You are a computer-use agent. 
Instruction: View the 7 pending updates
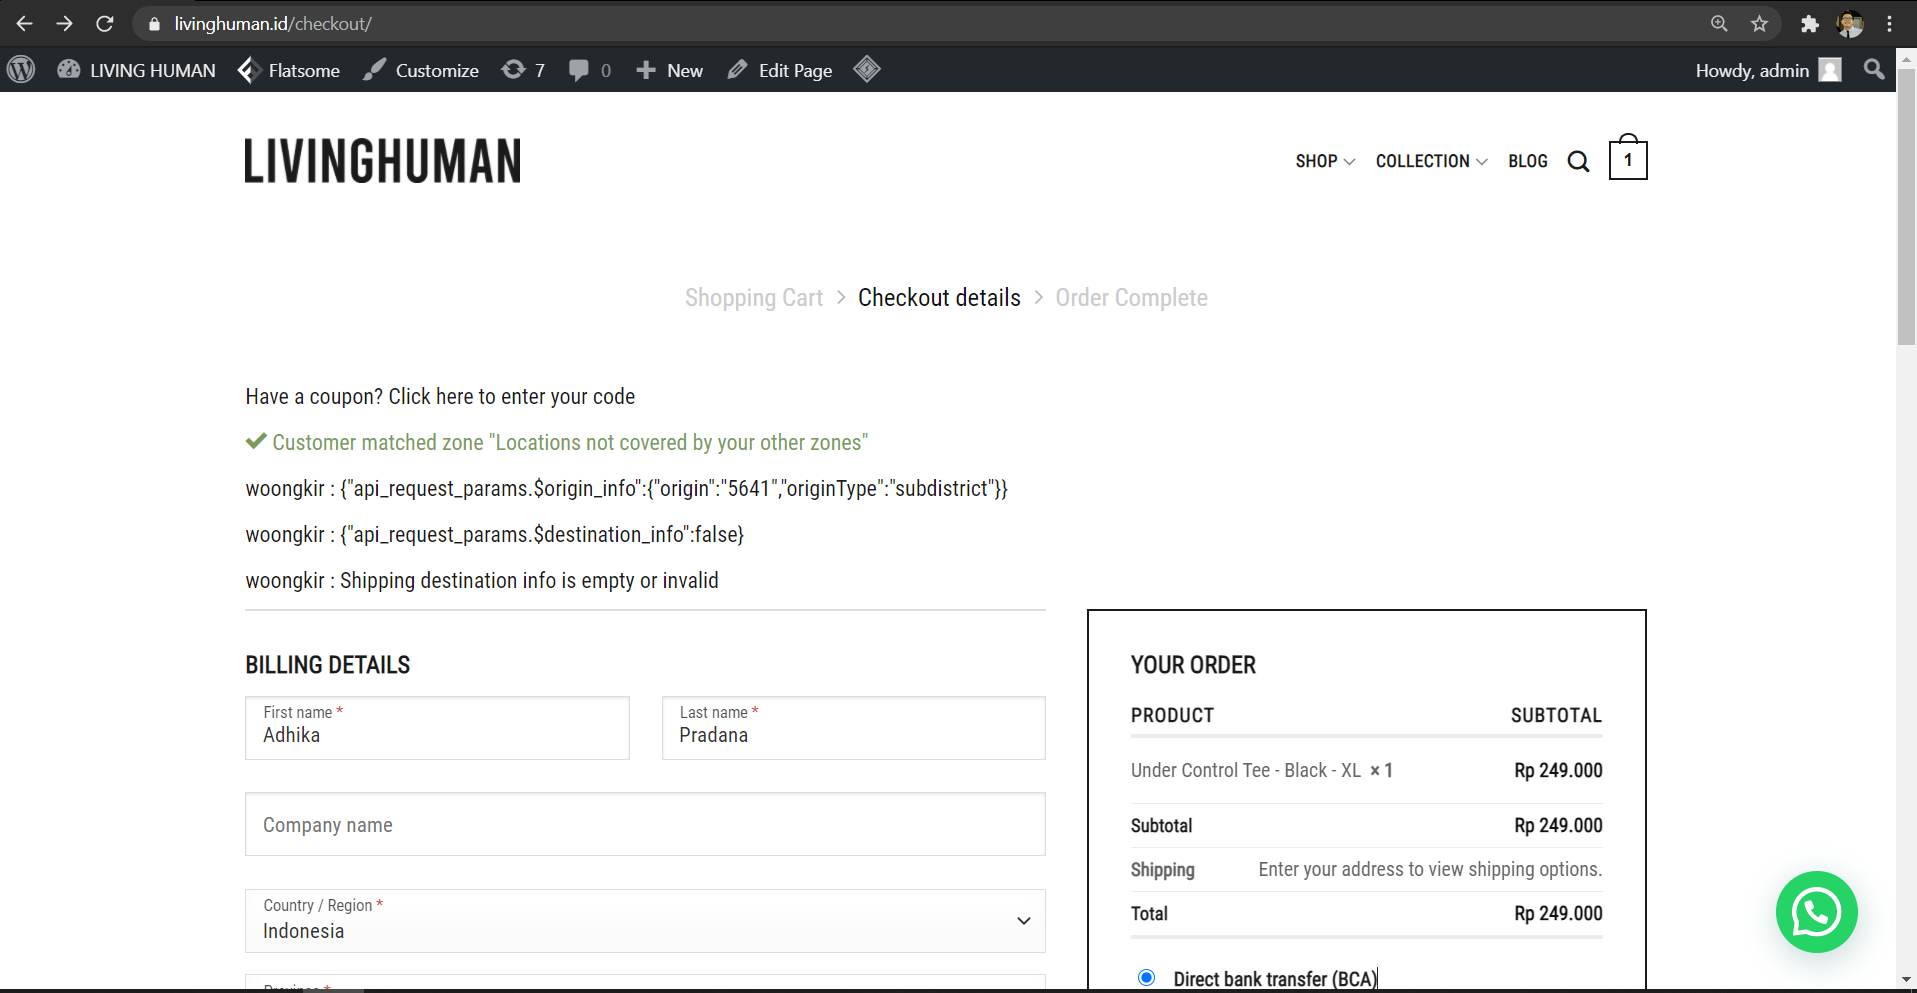point(524,70)
